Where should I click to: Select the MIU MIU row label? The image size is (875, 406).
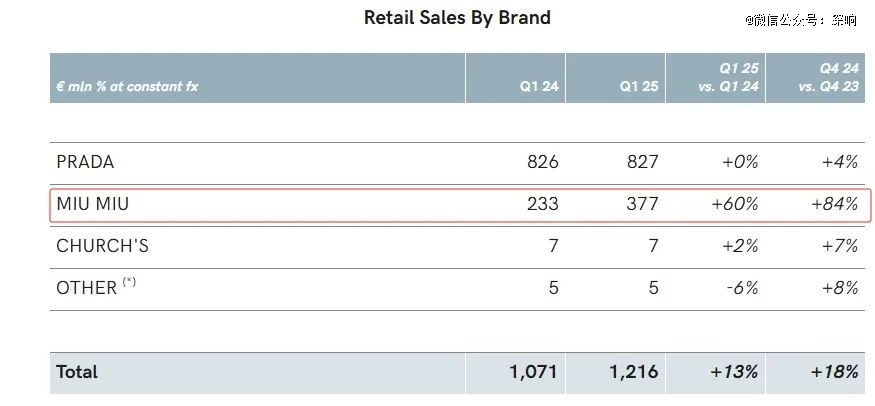(93, 204)
